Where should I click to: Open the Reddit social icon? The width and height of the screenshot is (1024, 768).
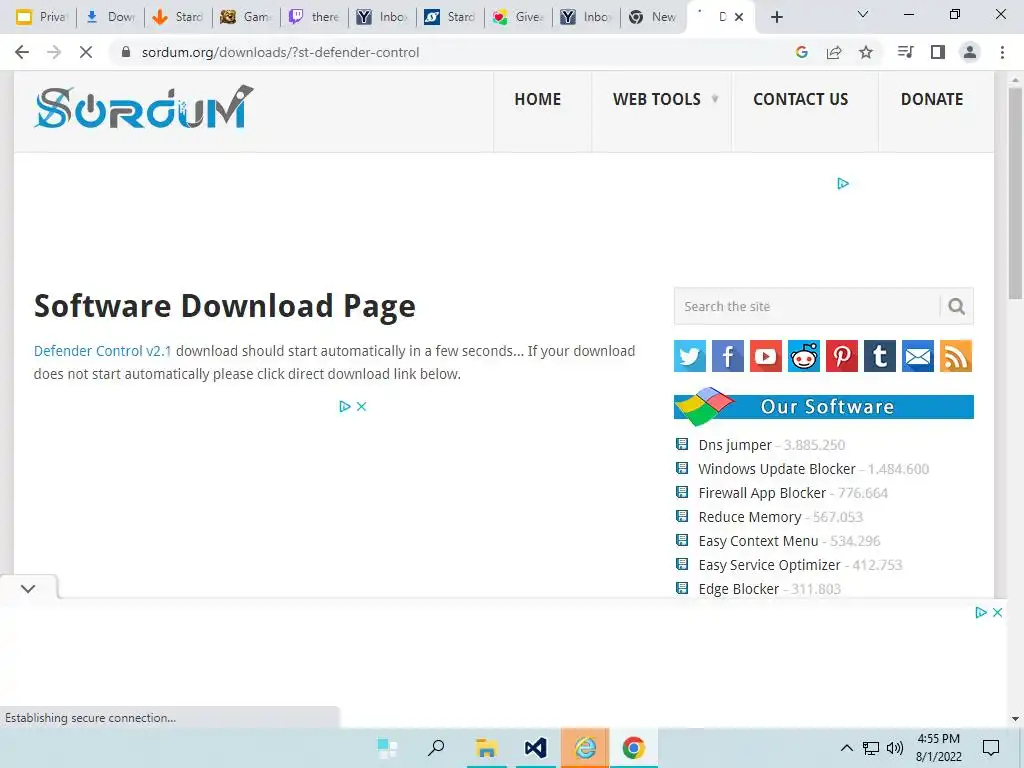point(804,356)
